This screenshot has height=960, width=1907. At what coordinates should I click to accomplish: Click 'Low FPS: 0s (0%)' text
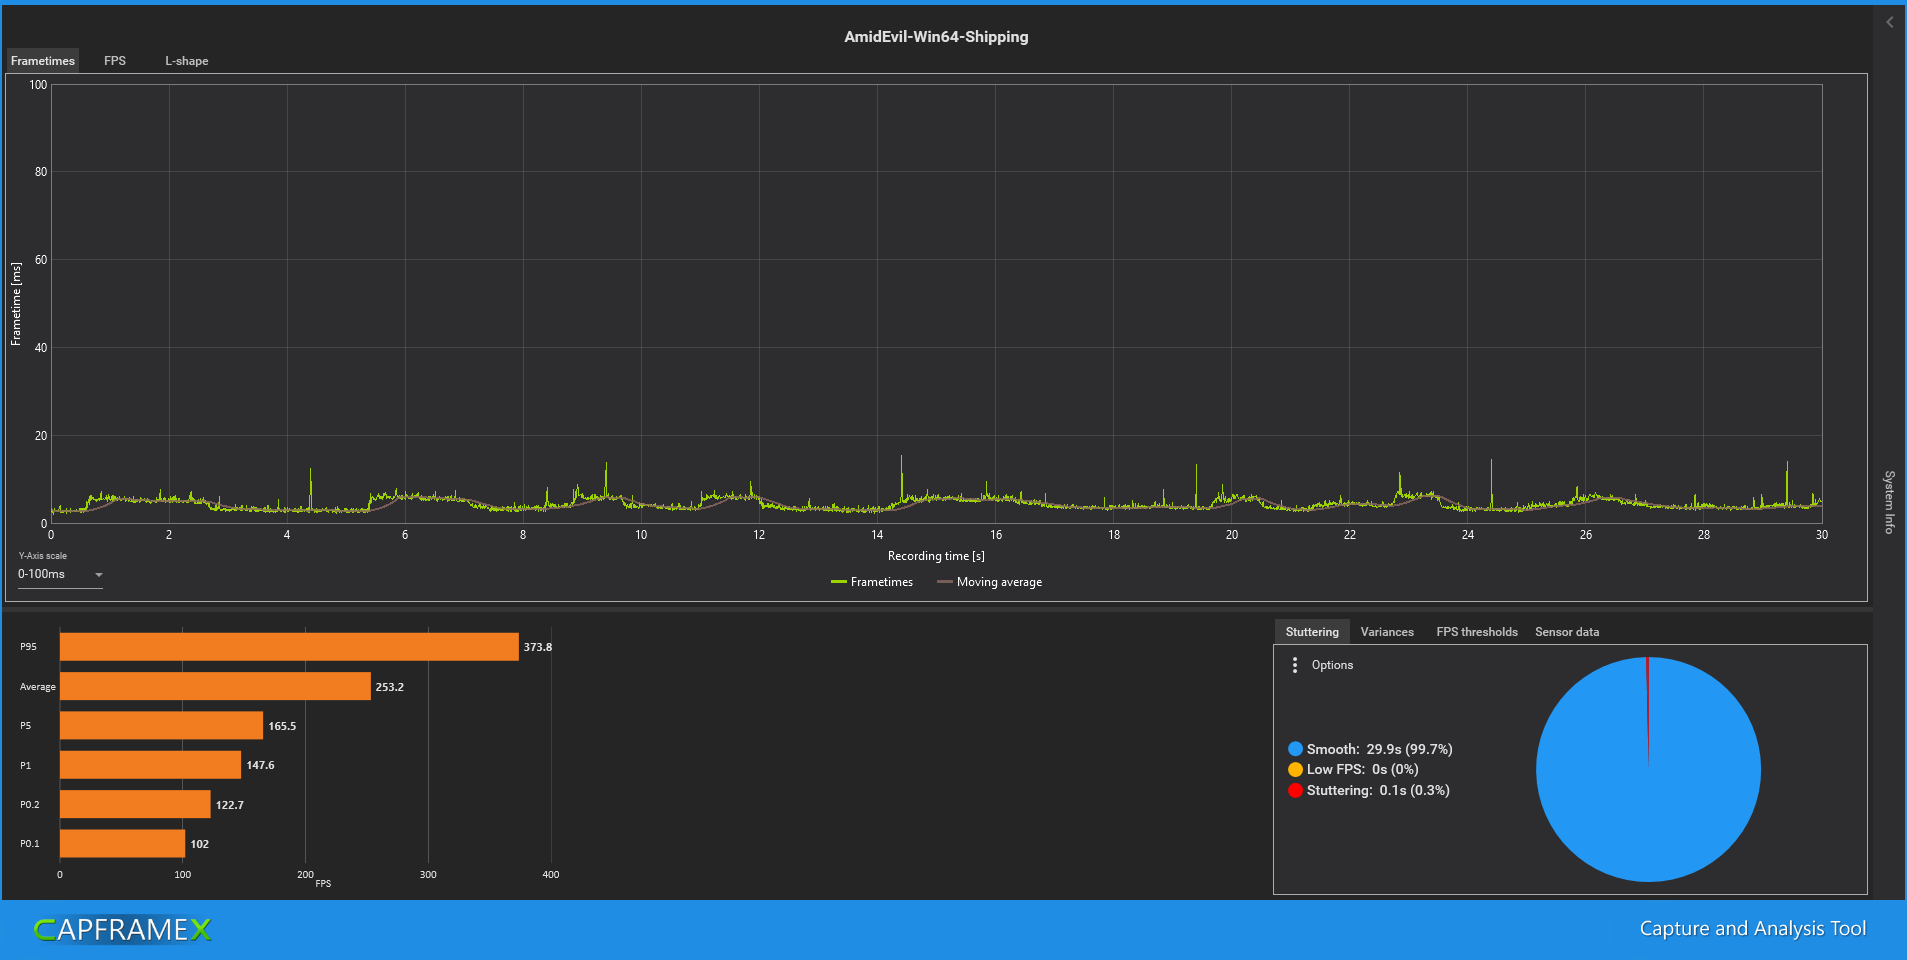coord(1362,769)
